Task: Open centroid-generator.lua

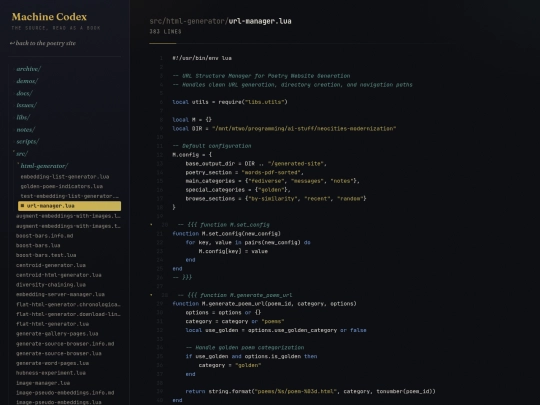Action: 51,265
